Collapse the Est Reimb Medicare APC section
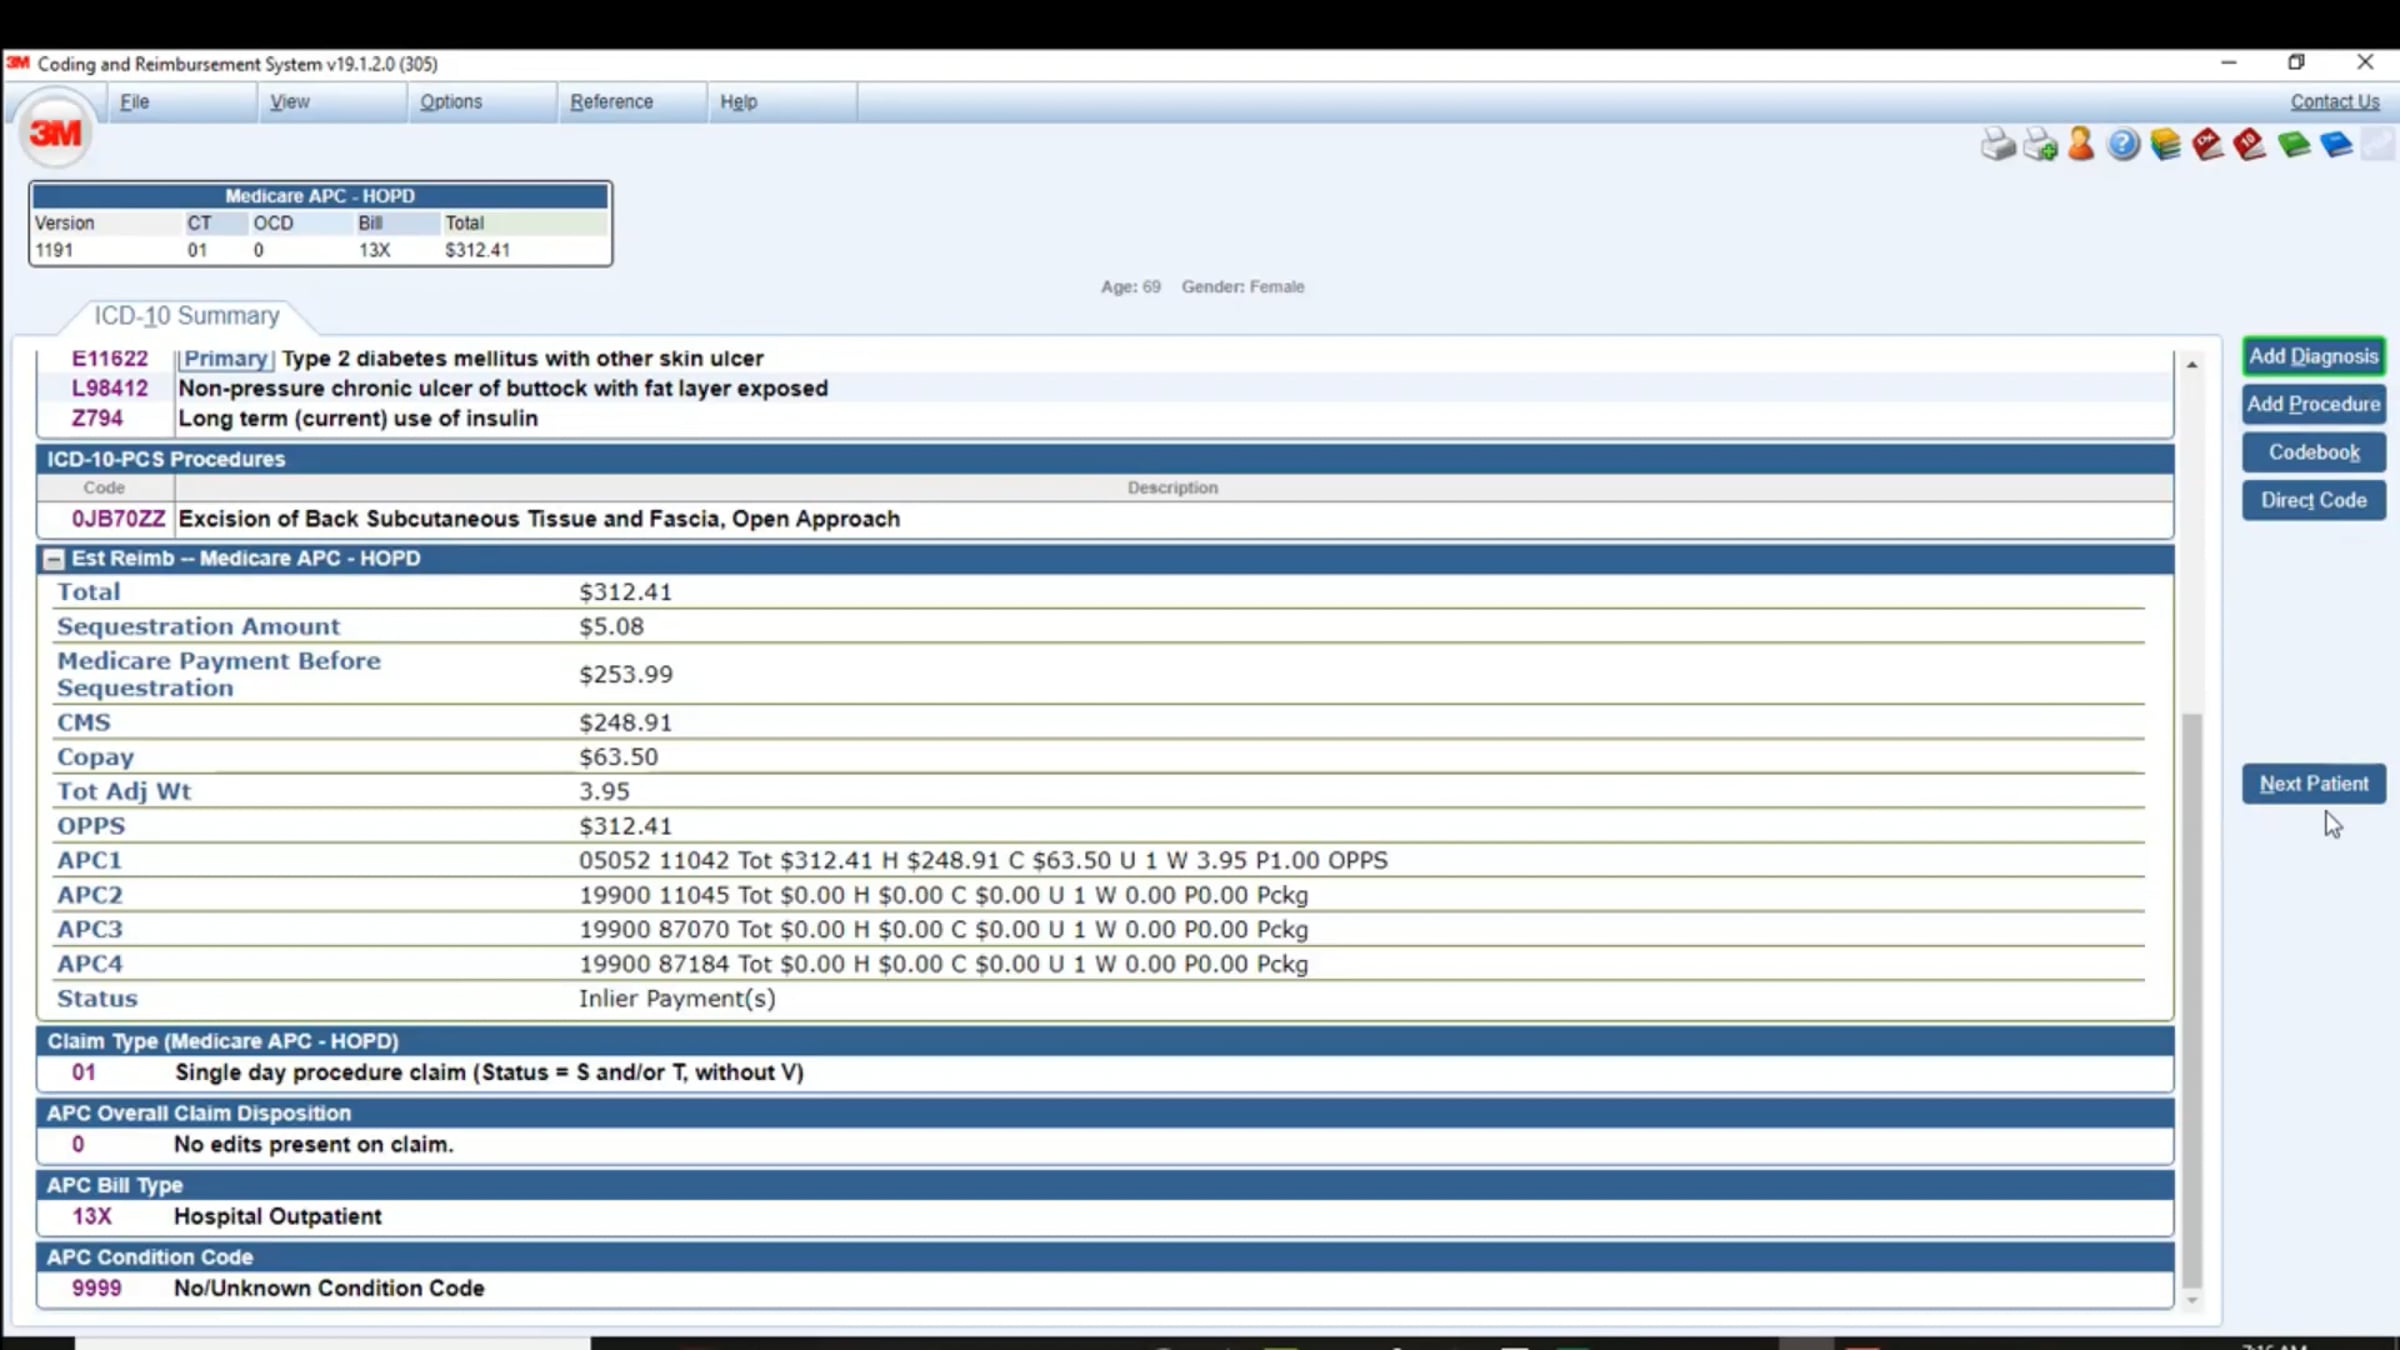This screenshot has width=2400, height=1350. [55, 559]
